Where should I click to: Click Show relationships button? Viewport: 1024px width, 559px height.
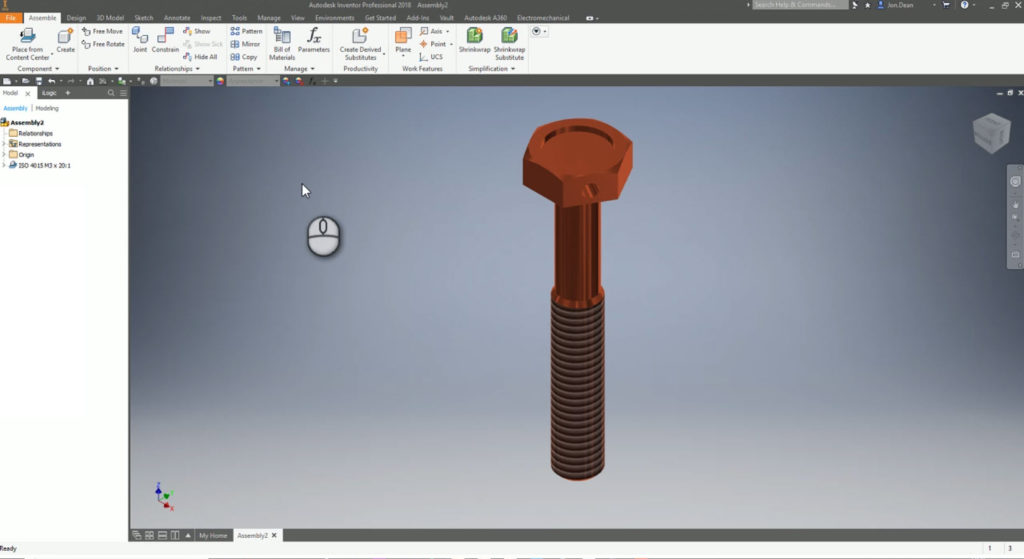197,31
